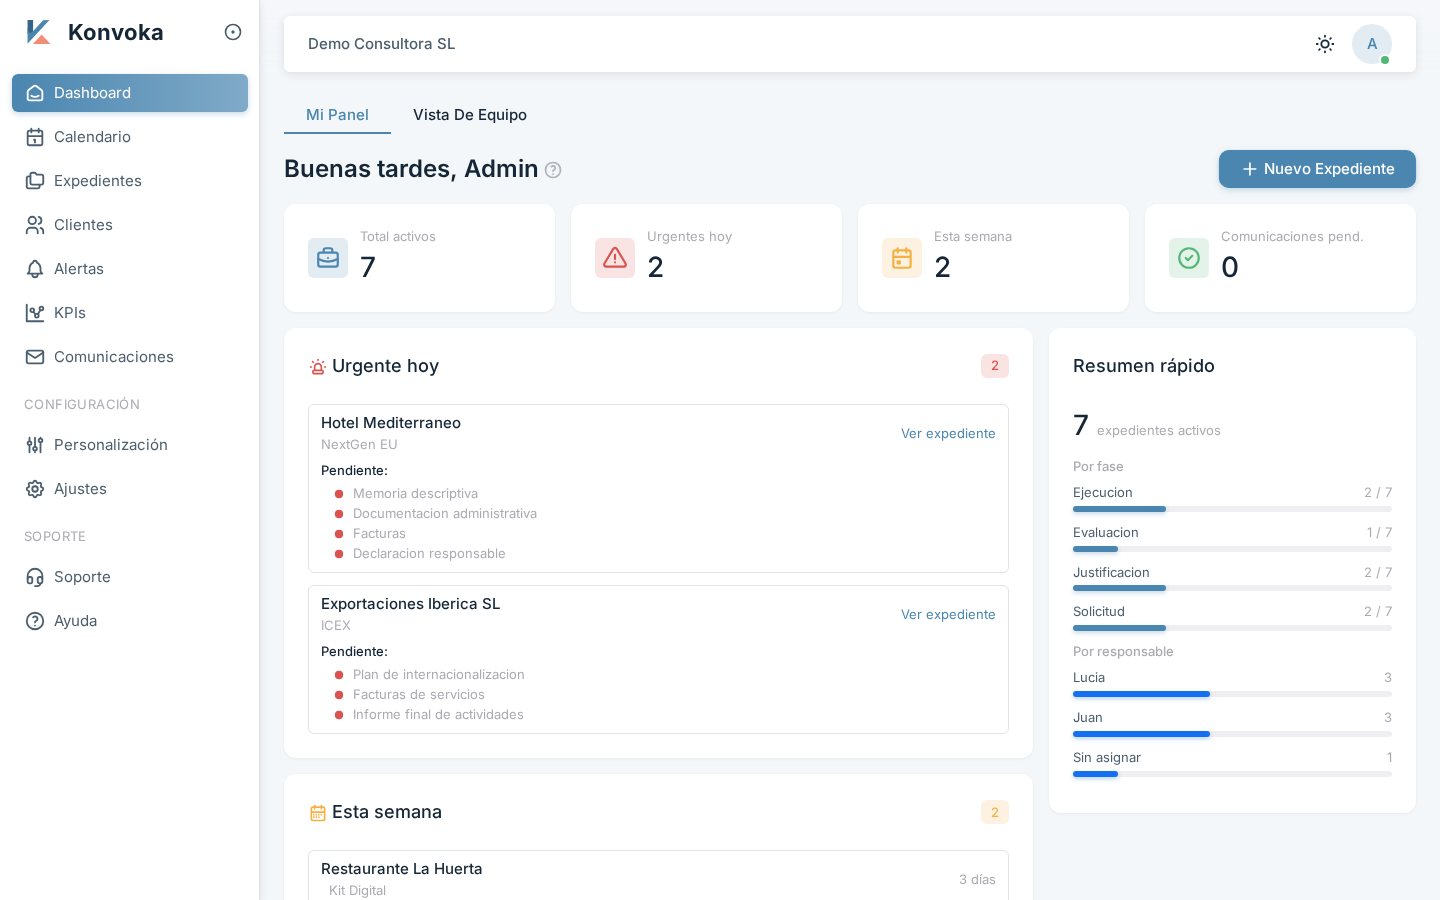Navigate to Clientes page
This screenshot has height=900, width=1440.
pos(130,225)
